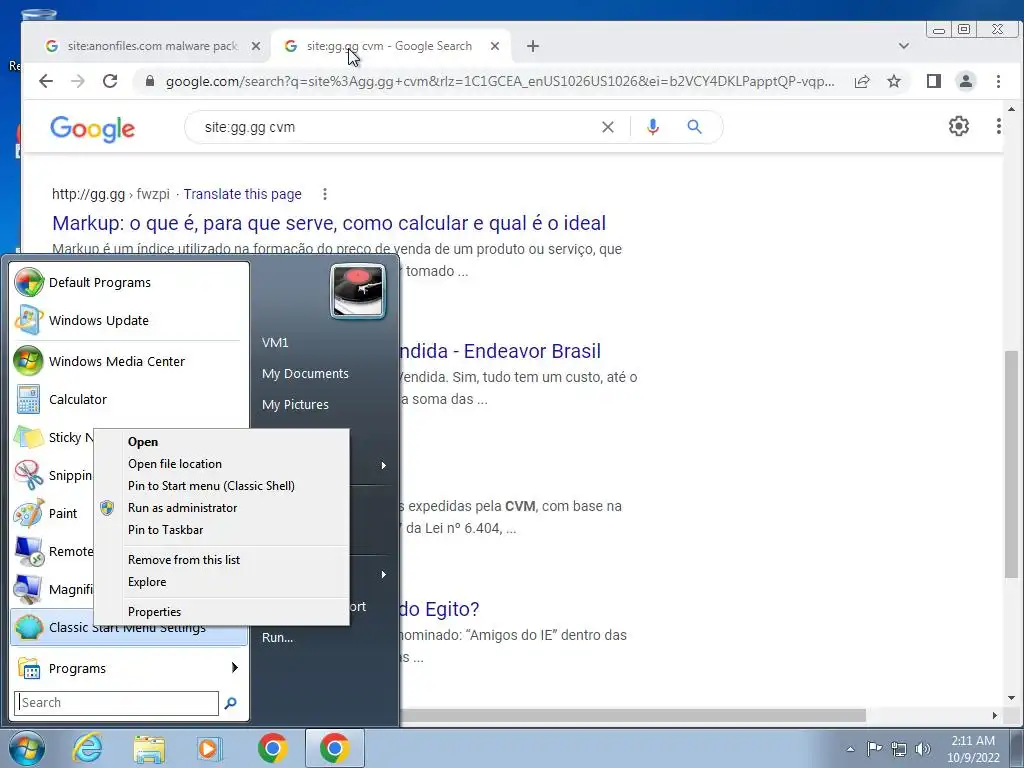Click Translate this page link
Viewport: 1024px width, 768px height.
[x=242, y=194]
